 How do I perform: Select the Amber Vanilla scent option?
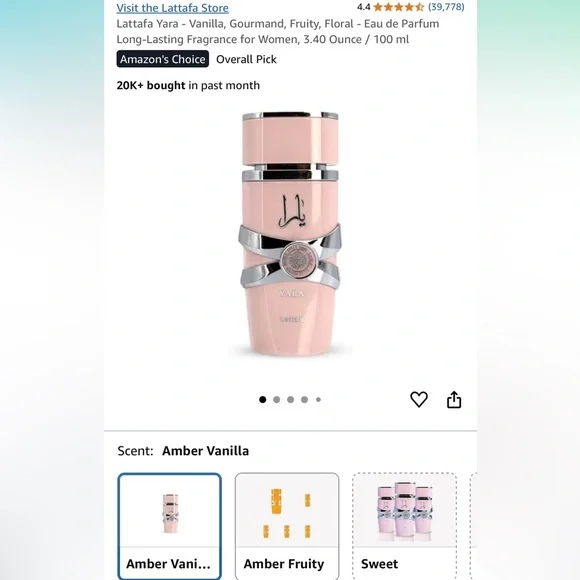[169, 526]
